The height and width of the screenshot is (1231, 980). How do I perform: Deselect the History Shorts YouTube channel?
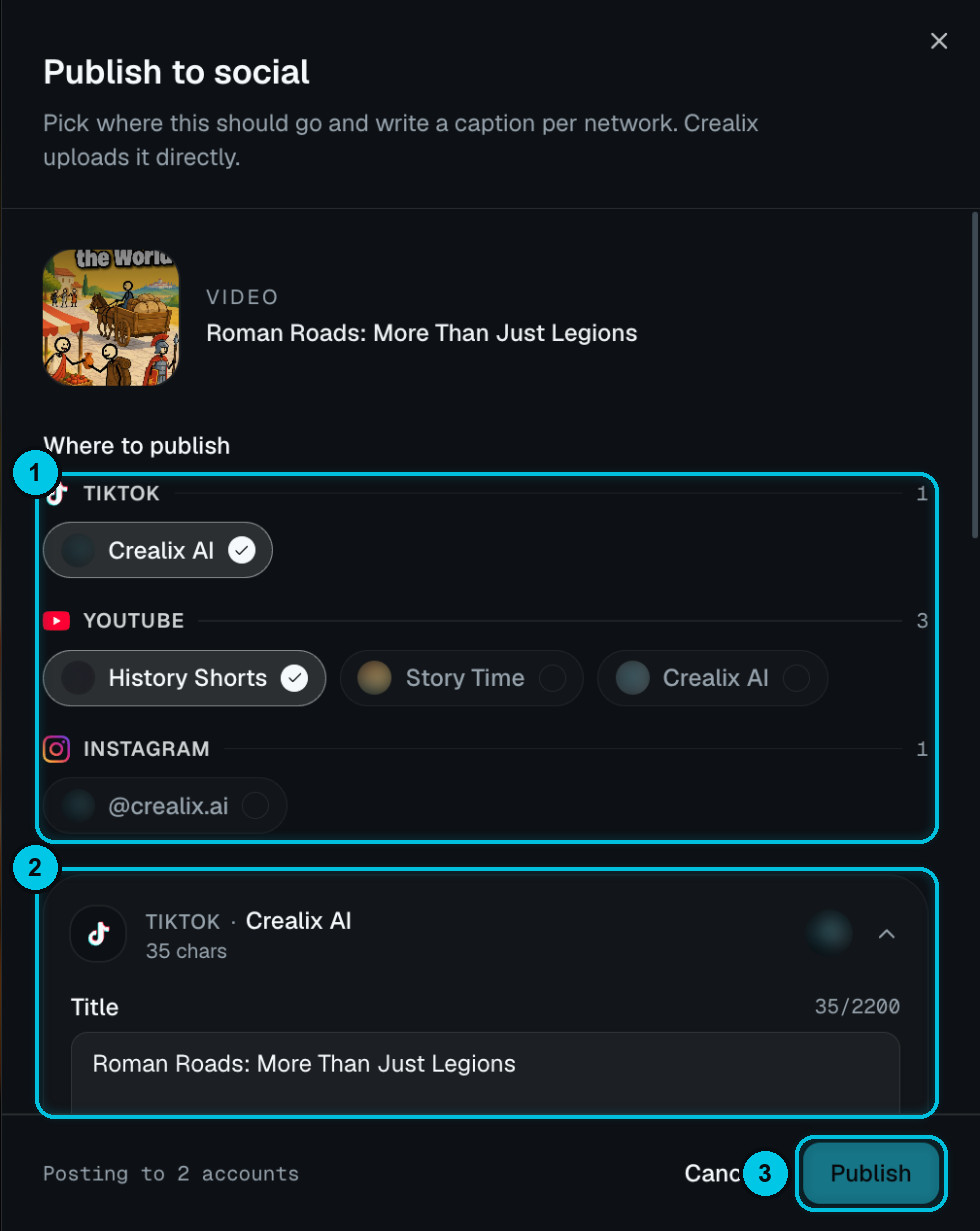[185, 678]
